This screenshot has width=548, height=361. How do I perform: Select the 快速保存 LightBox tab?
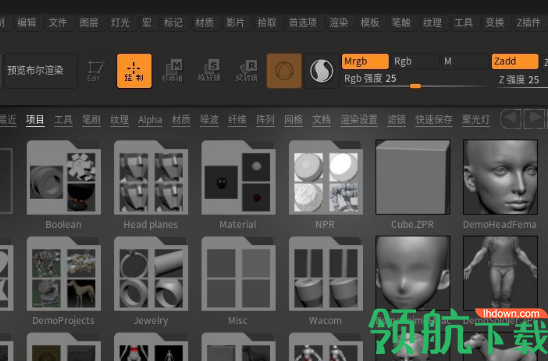[x=434, y=120]
